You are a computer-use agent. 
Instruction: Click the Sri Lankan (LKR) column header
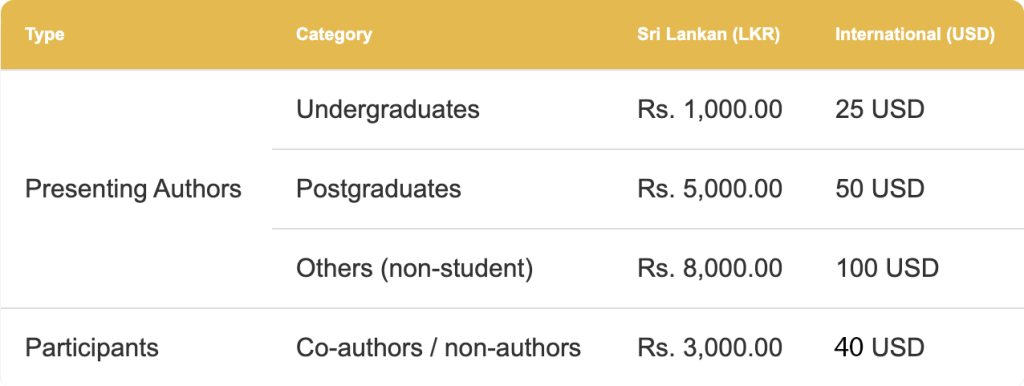tap(709, 35)
